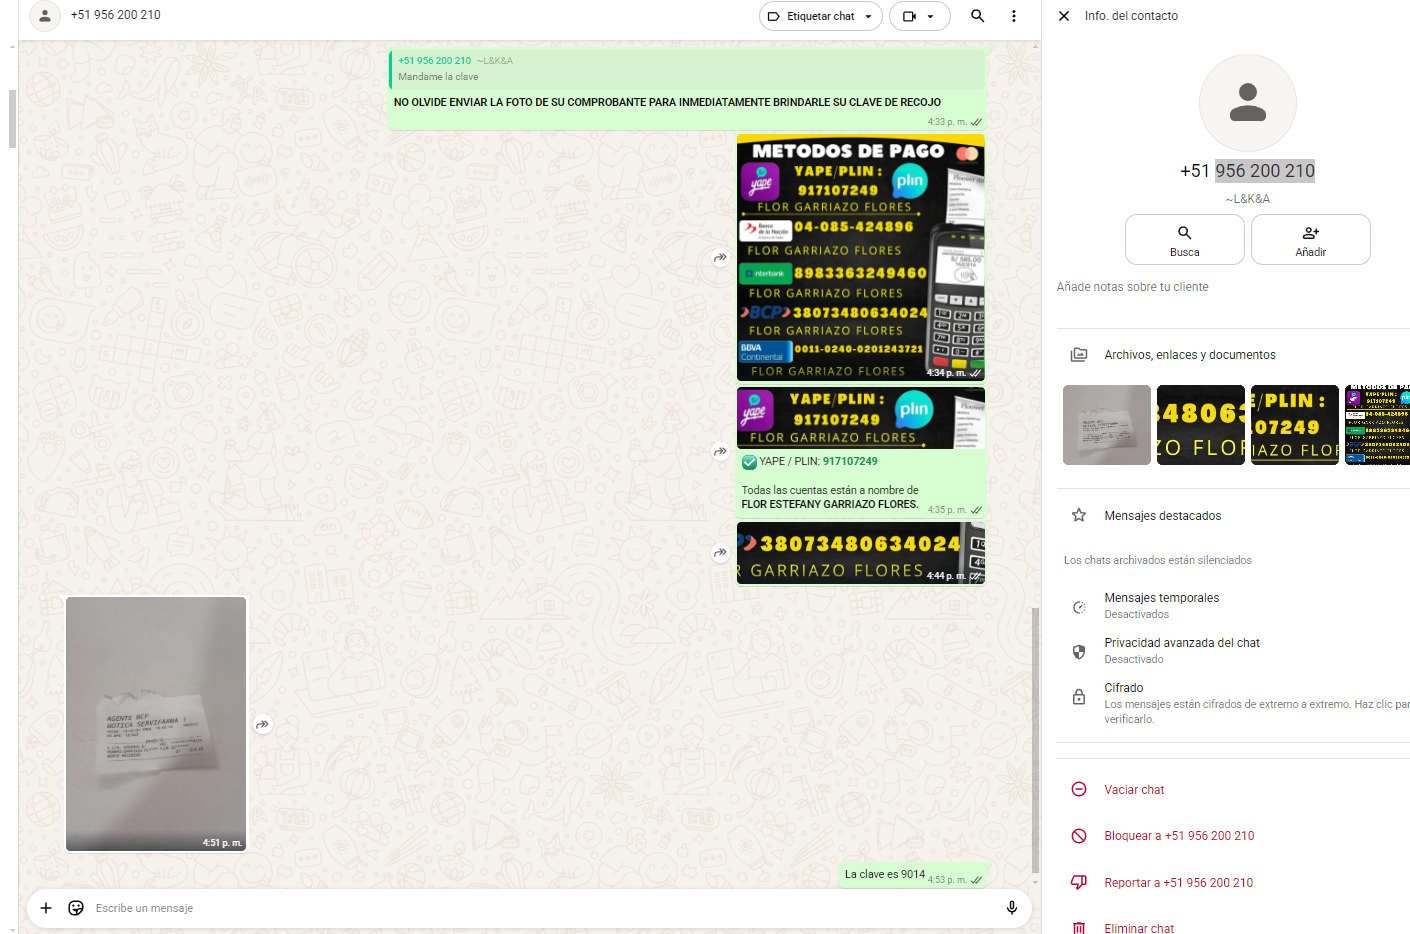Screen dimensions: 1410x934
Task: Open the chat search magnifier icon
Action: point(977,16)
